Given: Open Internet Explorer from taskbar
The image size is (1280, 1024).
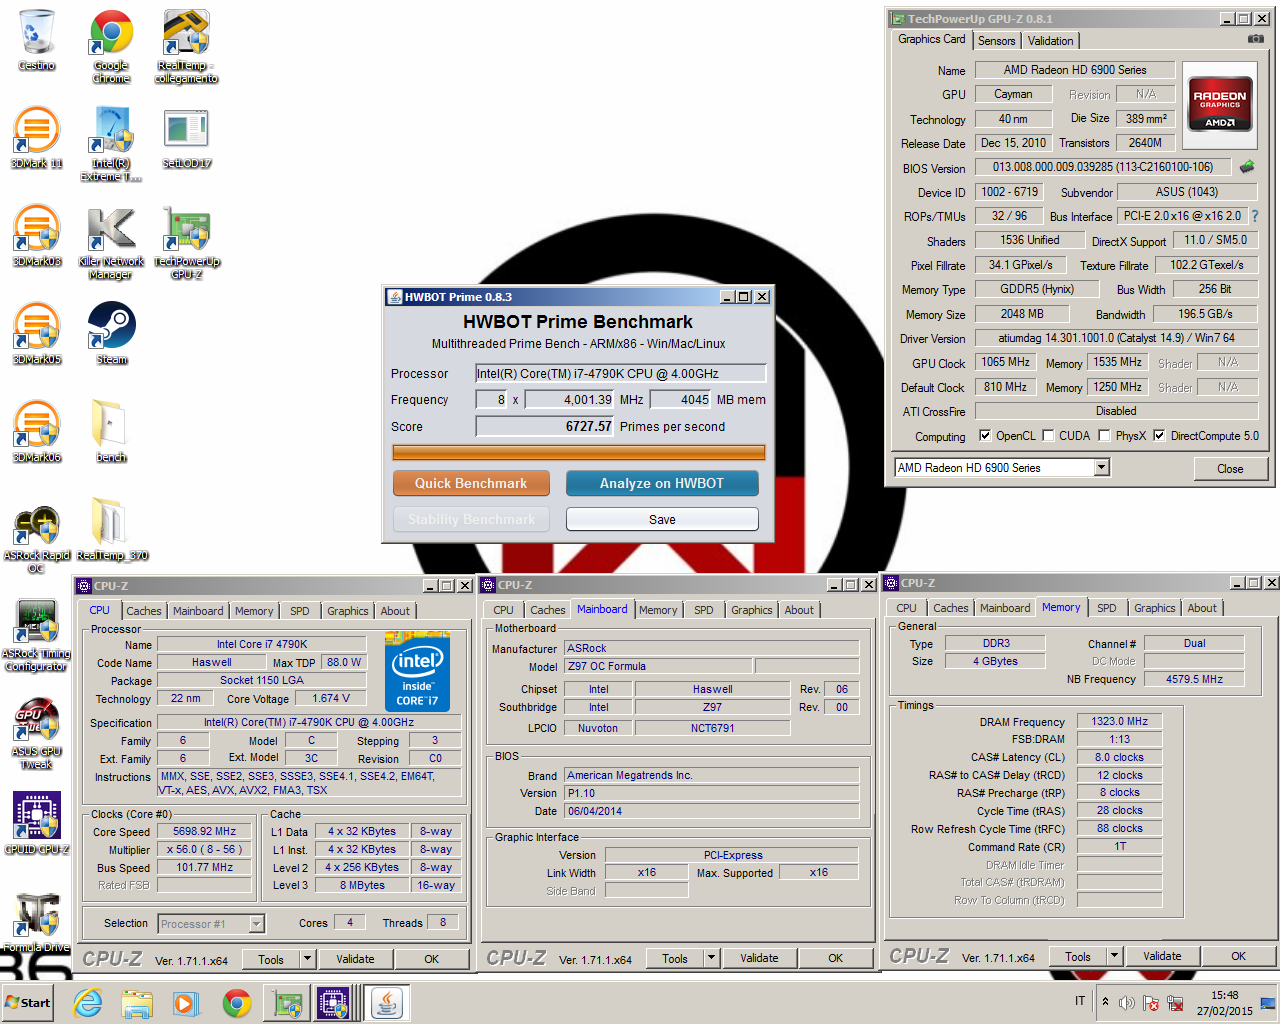Looking at the screenshot, I should click(x=88, y=1003).
